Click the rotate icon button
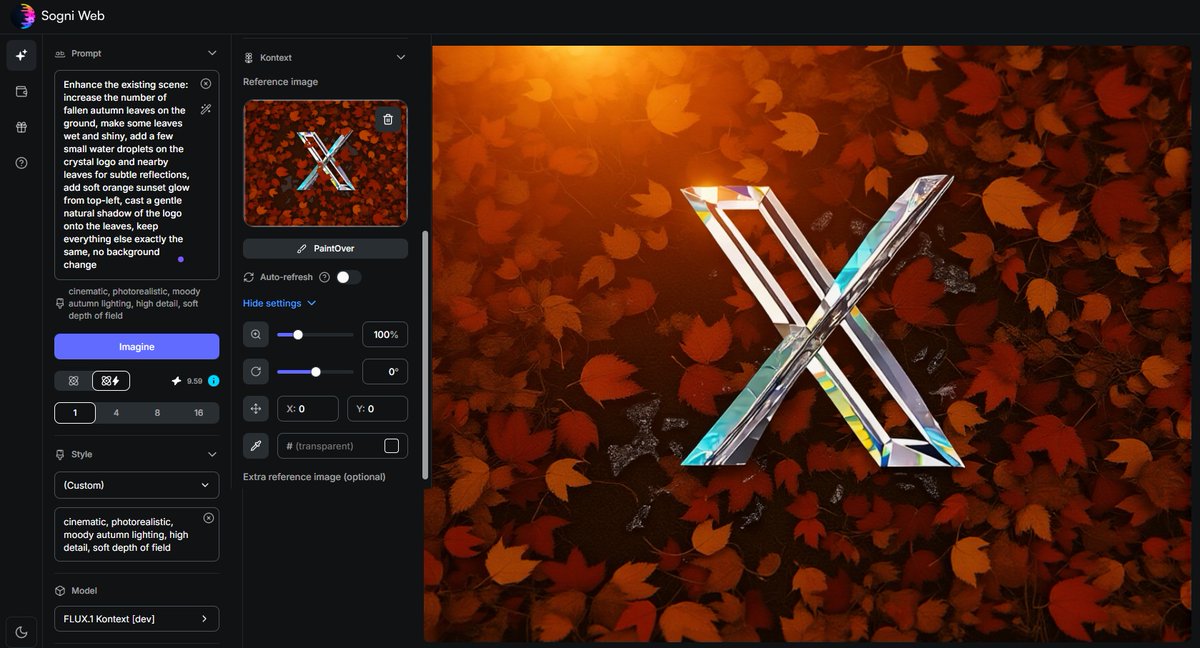The width and height of the screenshot is (1200, 648). [x=256, y=372]
